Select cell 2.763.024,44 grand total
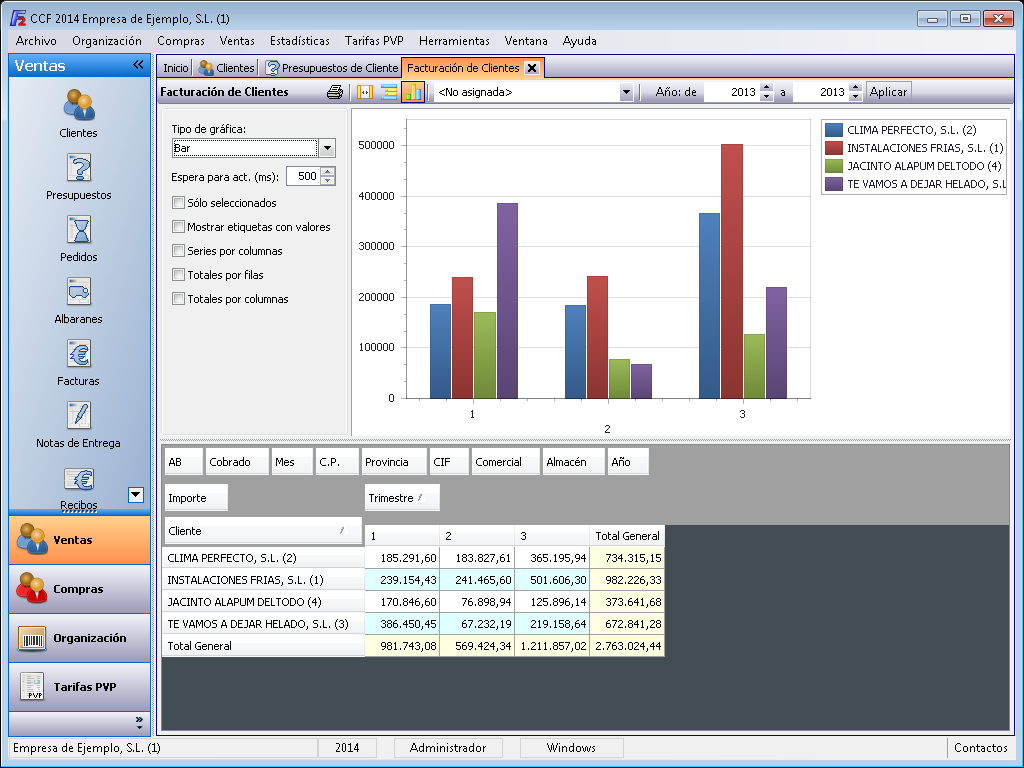Viewport: 1024px width, 768px height. [627, 646]
